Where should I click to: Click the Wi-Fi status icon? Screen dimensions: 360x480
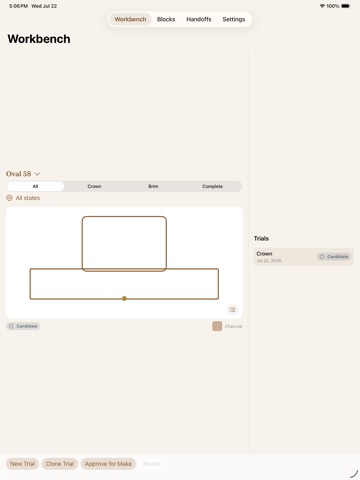click(322, 6)
